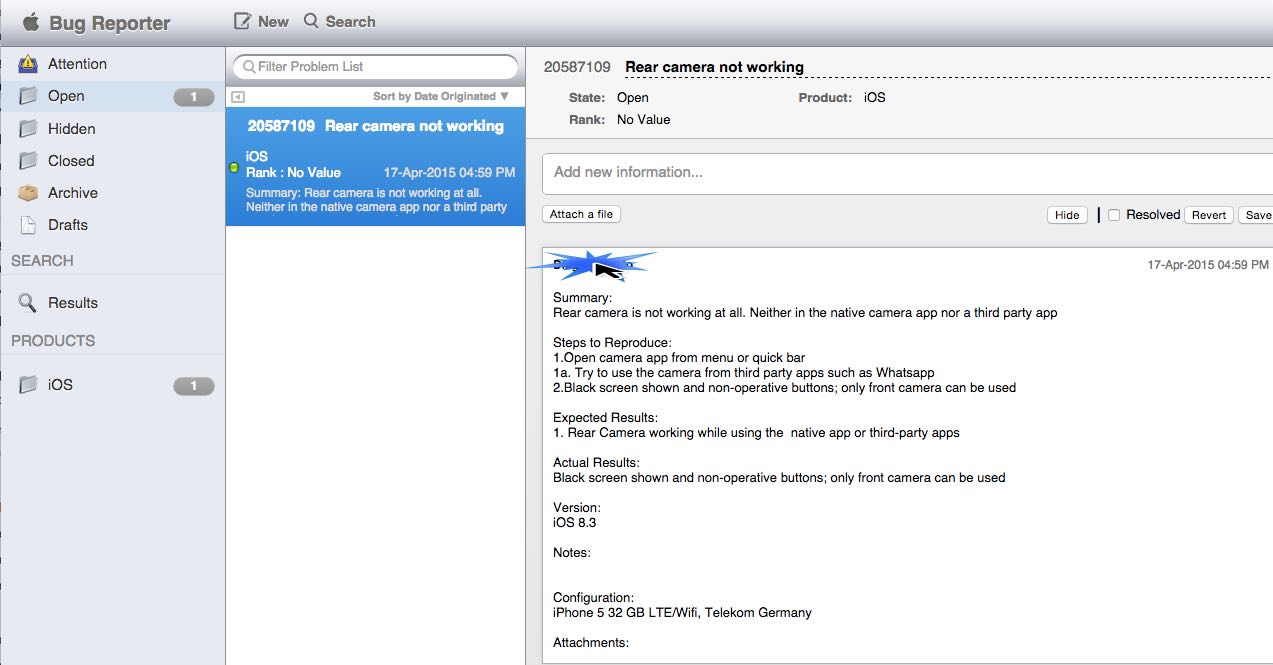This screenshot has width=1273, height=665.
Task: Click the Attachments label
Action: (x=591, y=642)
